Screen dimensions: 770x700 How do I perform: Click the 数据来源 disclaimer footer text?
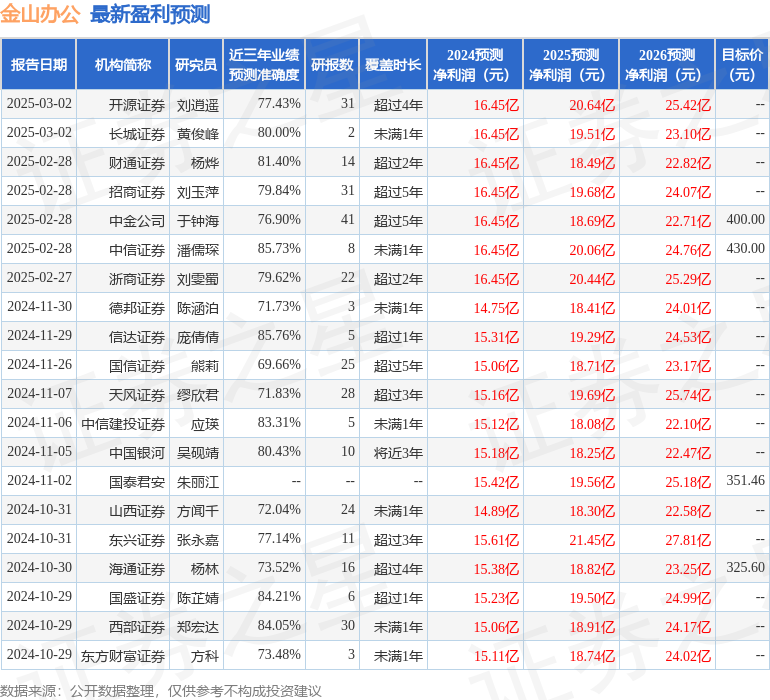161,690
